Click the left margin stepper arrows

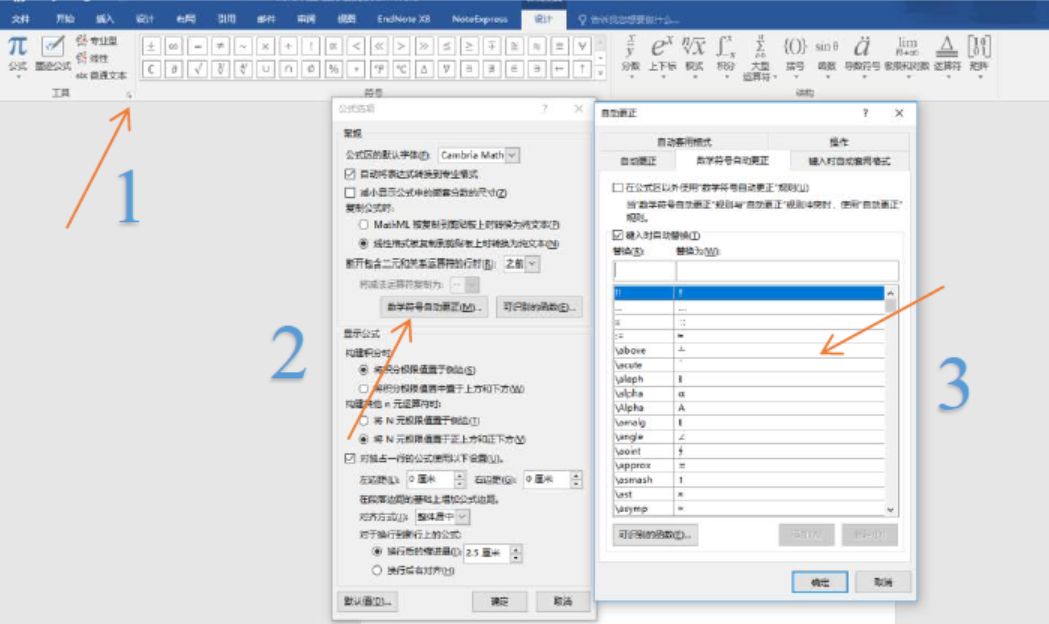pyautogui.click(x=460, y=480)
